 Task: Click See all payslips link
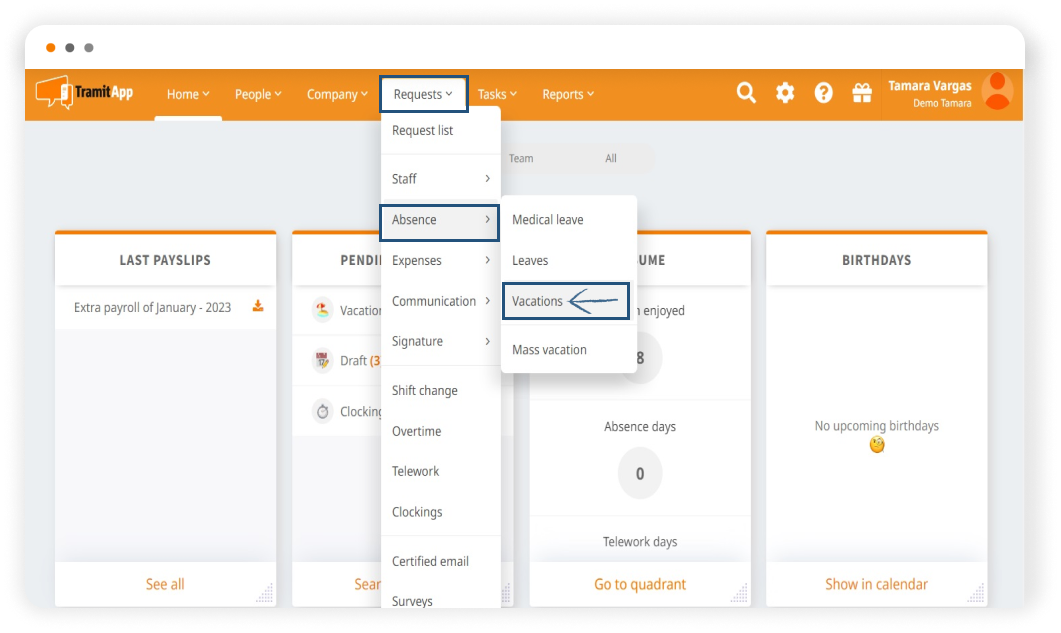click(165, 584)
